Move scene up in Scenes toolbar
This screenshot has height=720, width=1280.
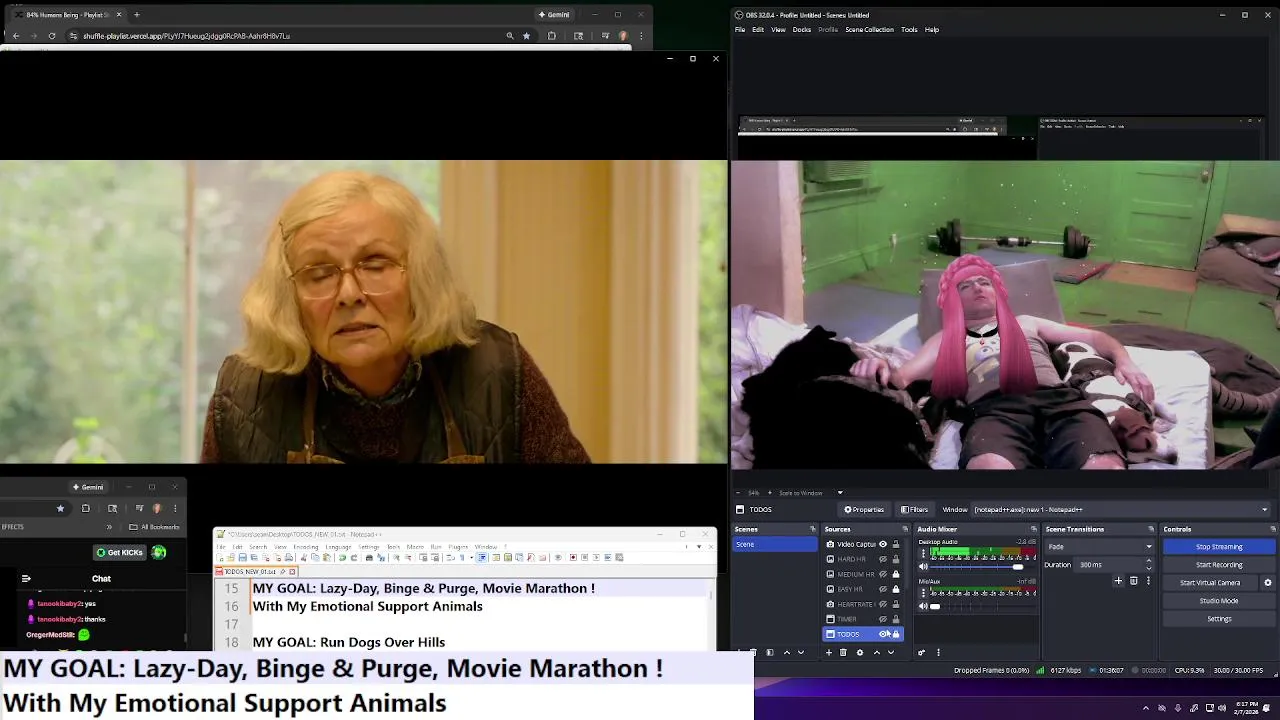point(787,652)
